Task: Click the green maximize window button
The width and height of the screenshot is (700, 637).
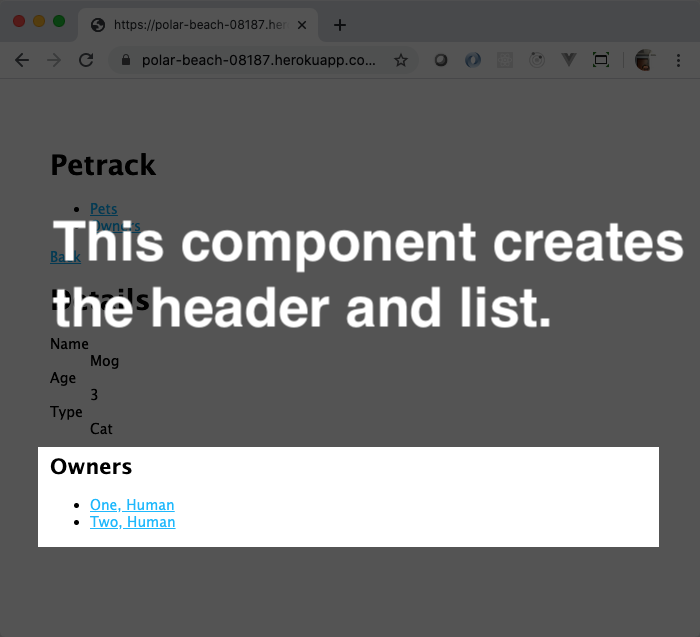Action: [x=59, y=22]
